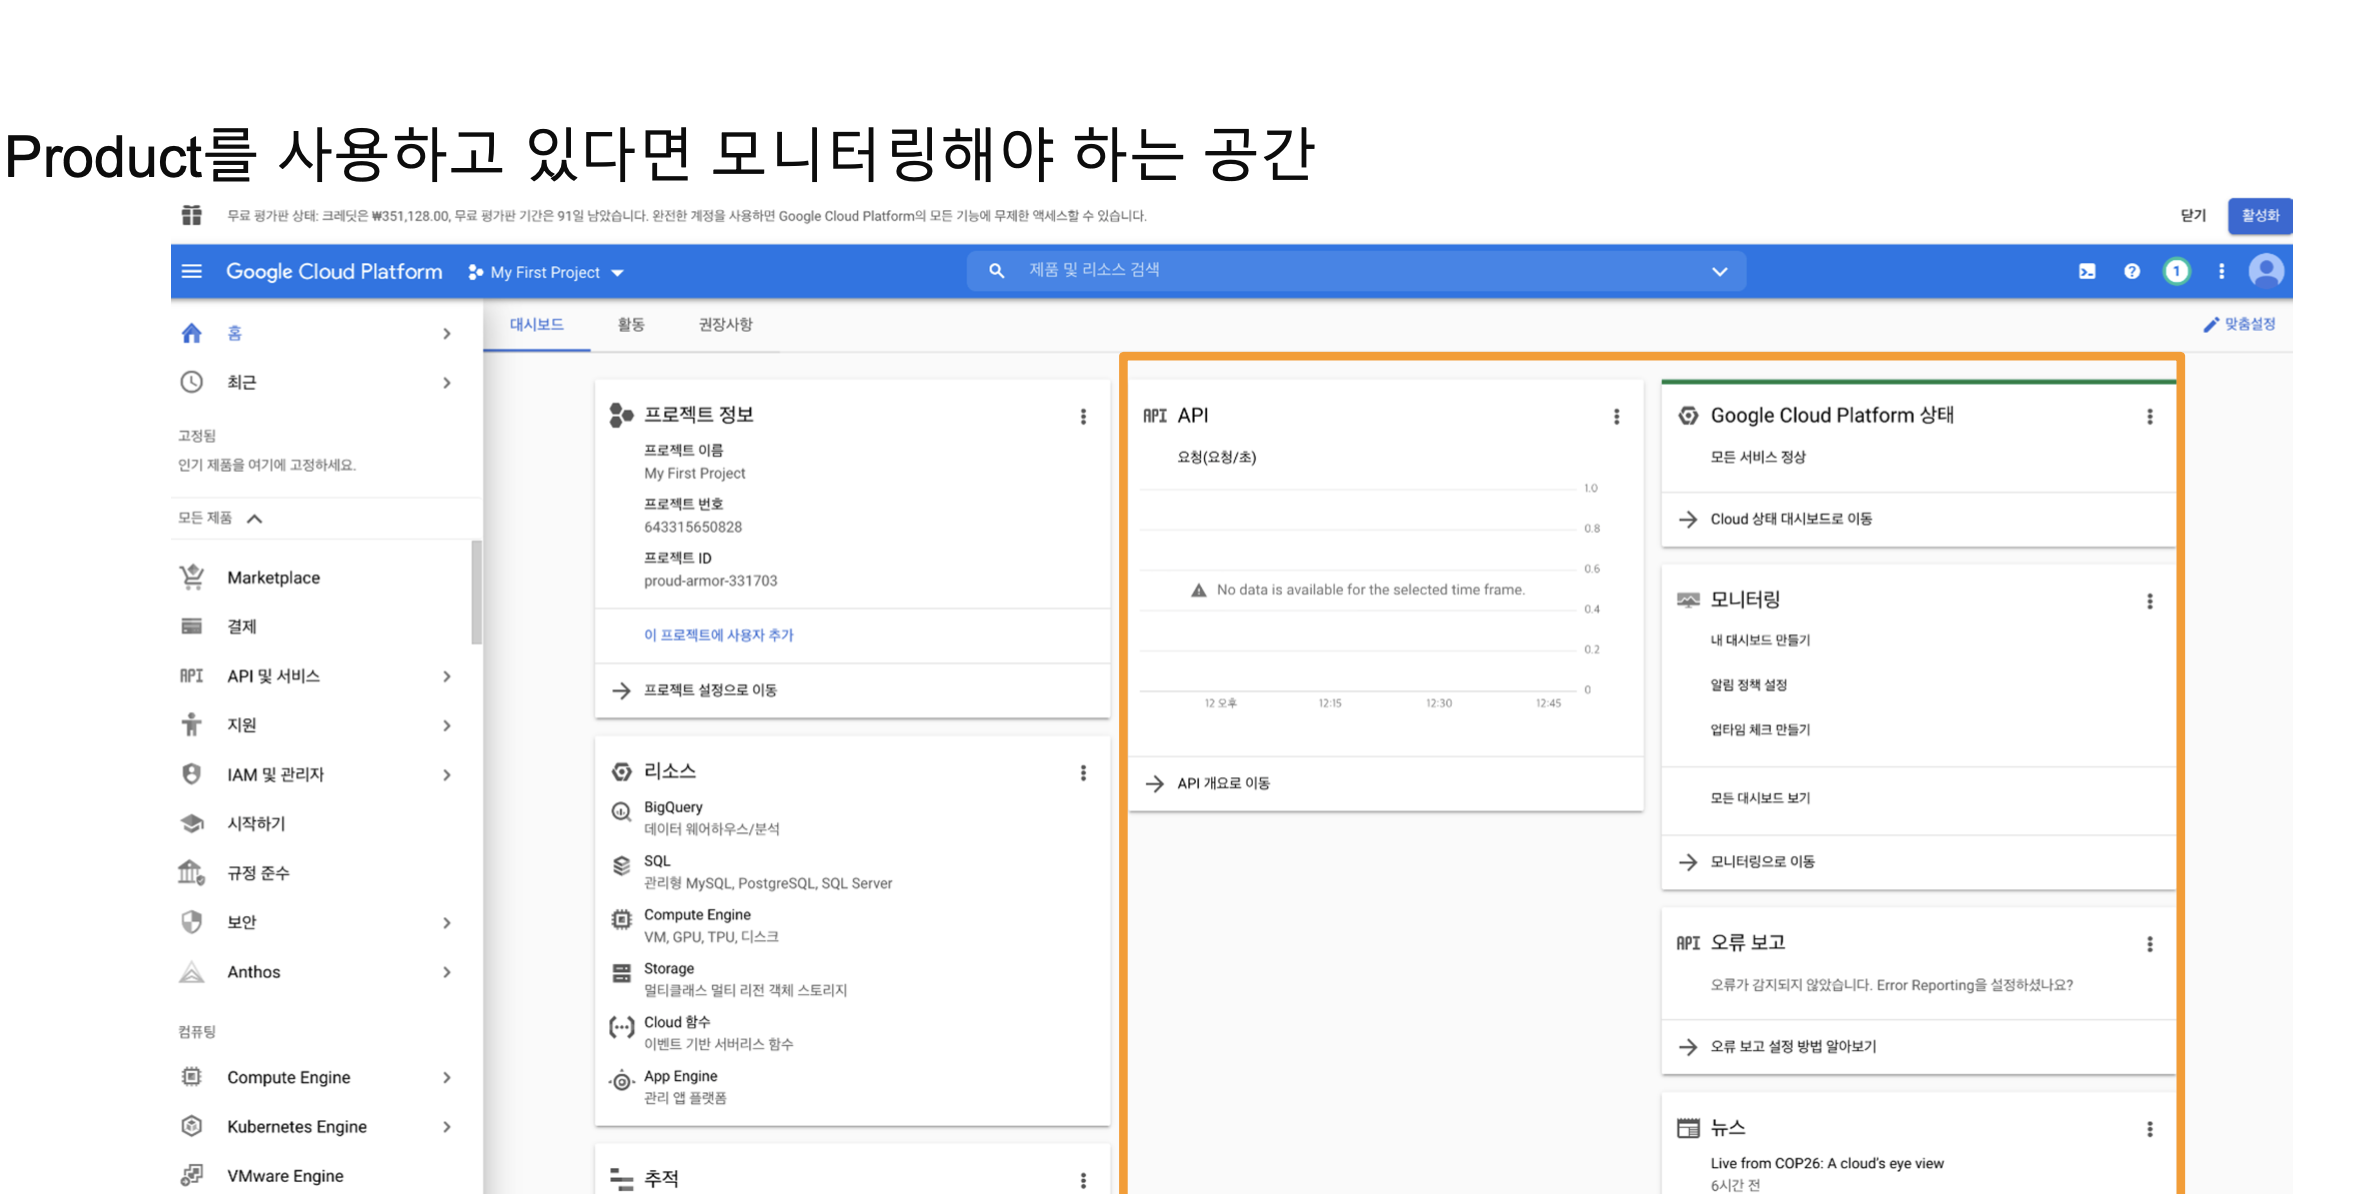Expand the IAM 및 관리자 submenu
This screenshot has width=2368, height=1194.
click(x=447, y=774)
